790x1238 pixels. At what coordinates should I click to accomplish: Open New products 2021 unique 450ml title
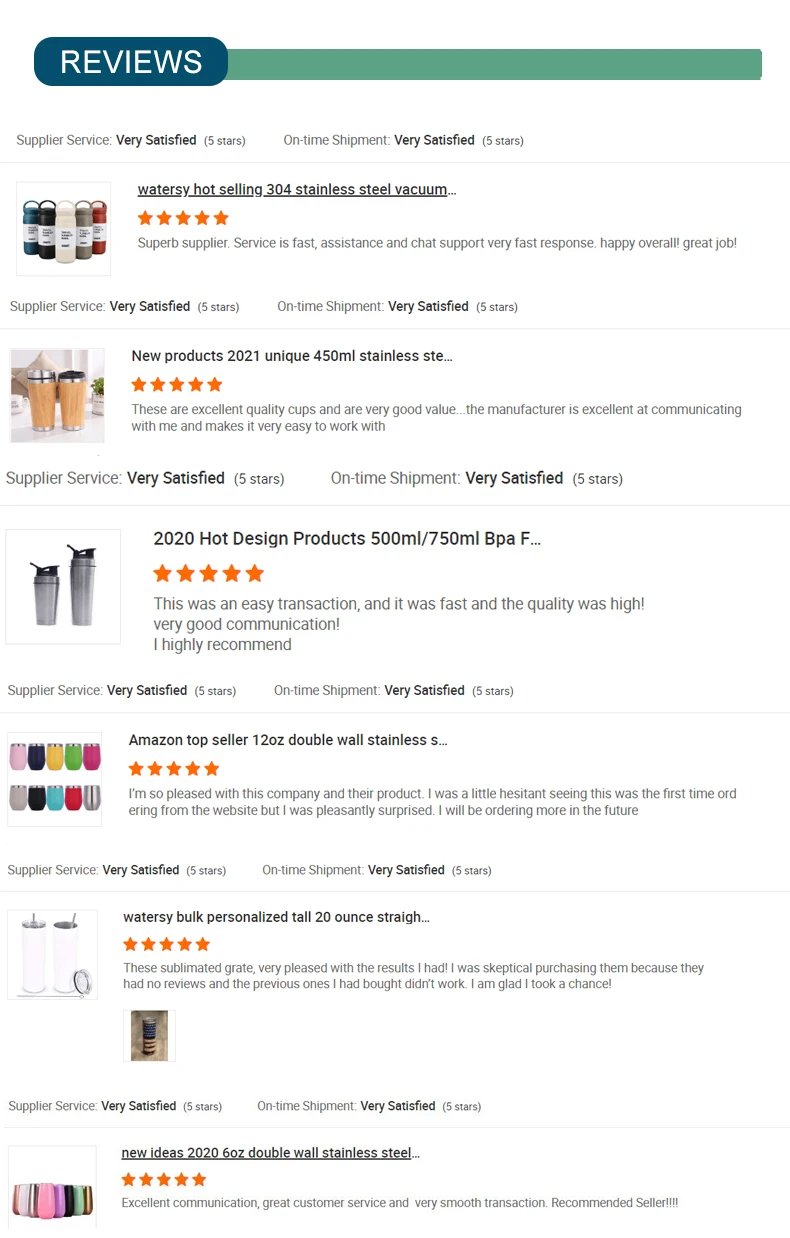pyautogui.click(x=291, y=356)
